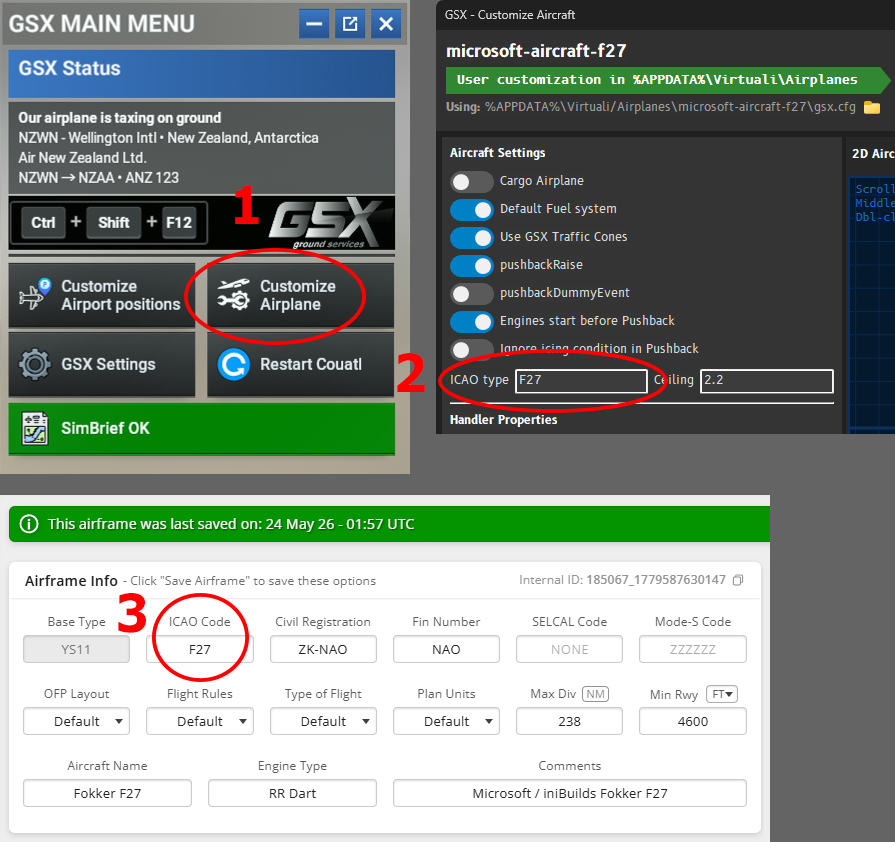Minimize the GSX Main Menu panel
The height and width of the screenshot is (842, 895).
[x=314, y=24]
